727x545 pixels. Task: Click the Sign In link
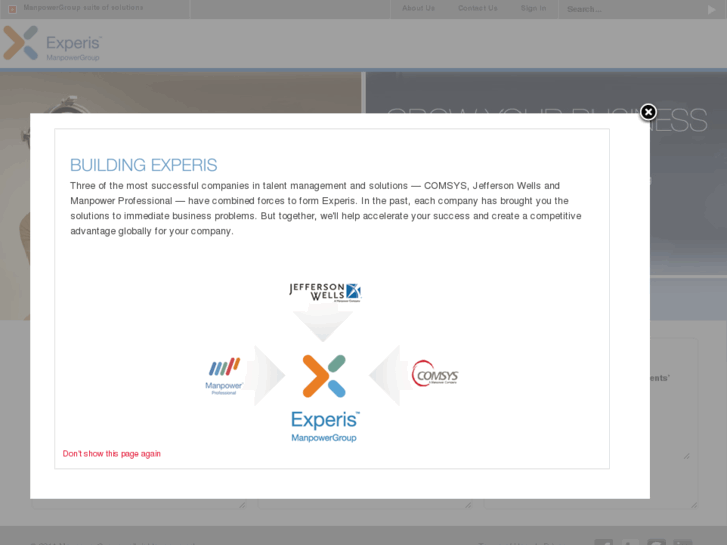[533, 8]
